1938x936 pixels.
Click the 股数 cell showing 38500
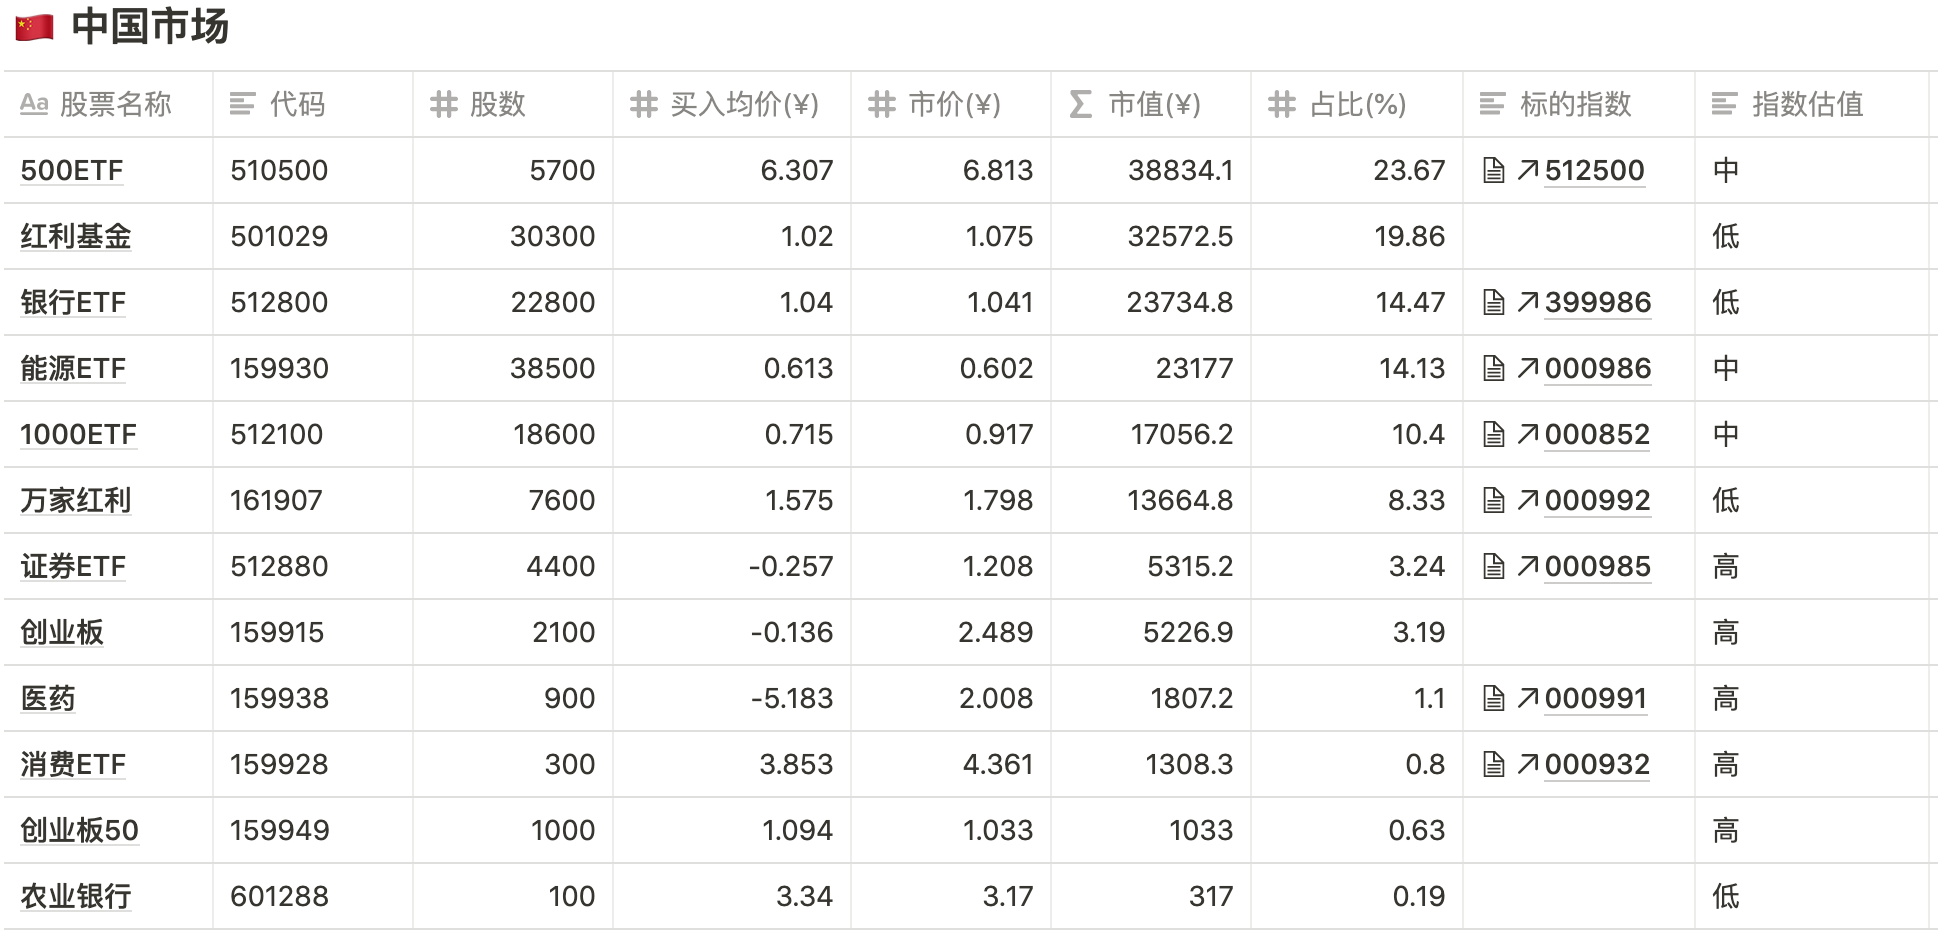(552, 369)
